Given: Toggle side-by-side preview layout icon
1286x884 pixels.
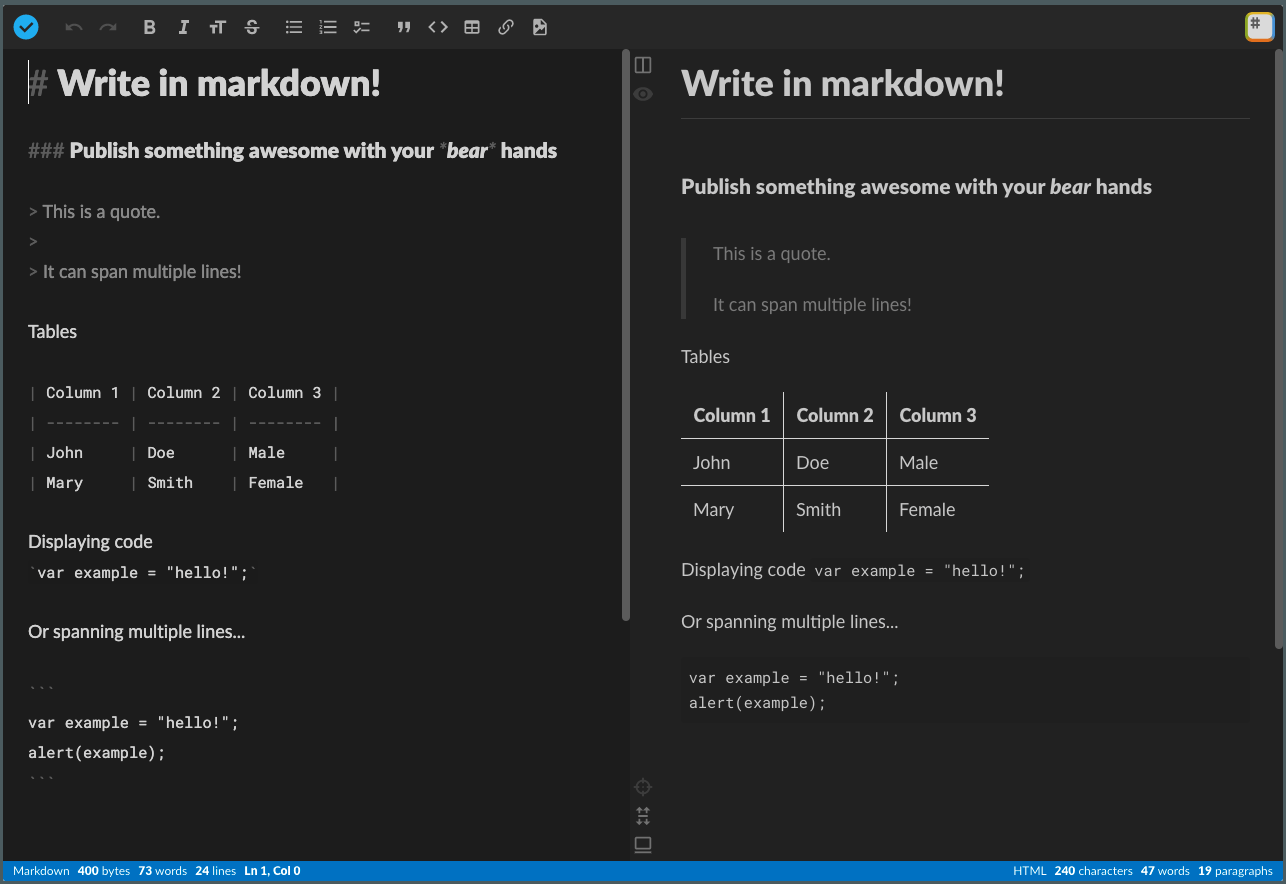Looking at the screenshot, I should tap(643, 65).
